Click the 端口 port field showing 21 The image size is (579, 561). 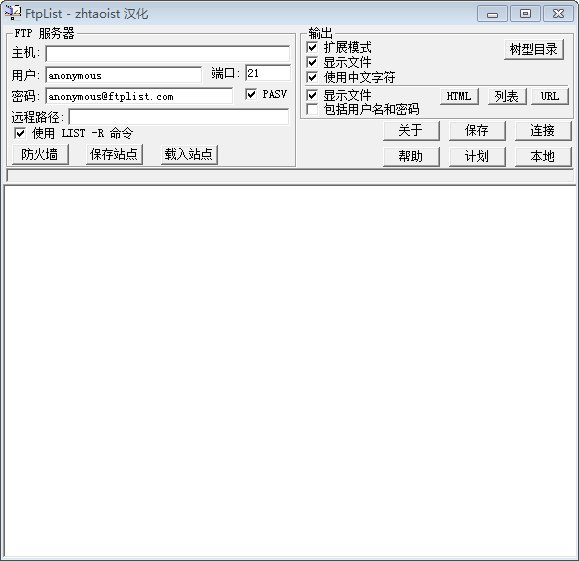pyautogui.click(x=268, y=73)
